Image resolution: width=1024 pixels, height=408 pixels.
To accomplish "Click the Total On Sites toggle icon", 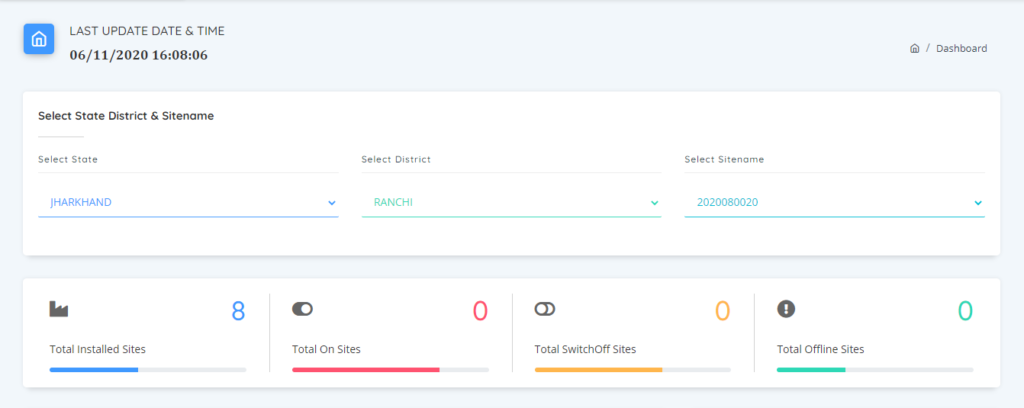I will pos(302,309).
